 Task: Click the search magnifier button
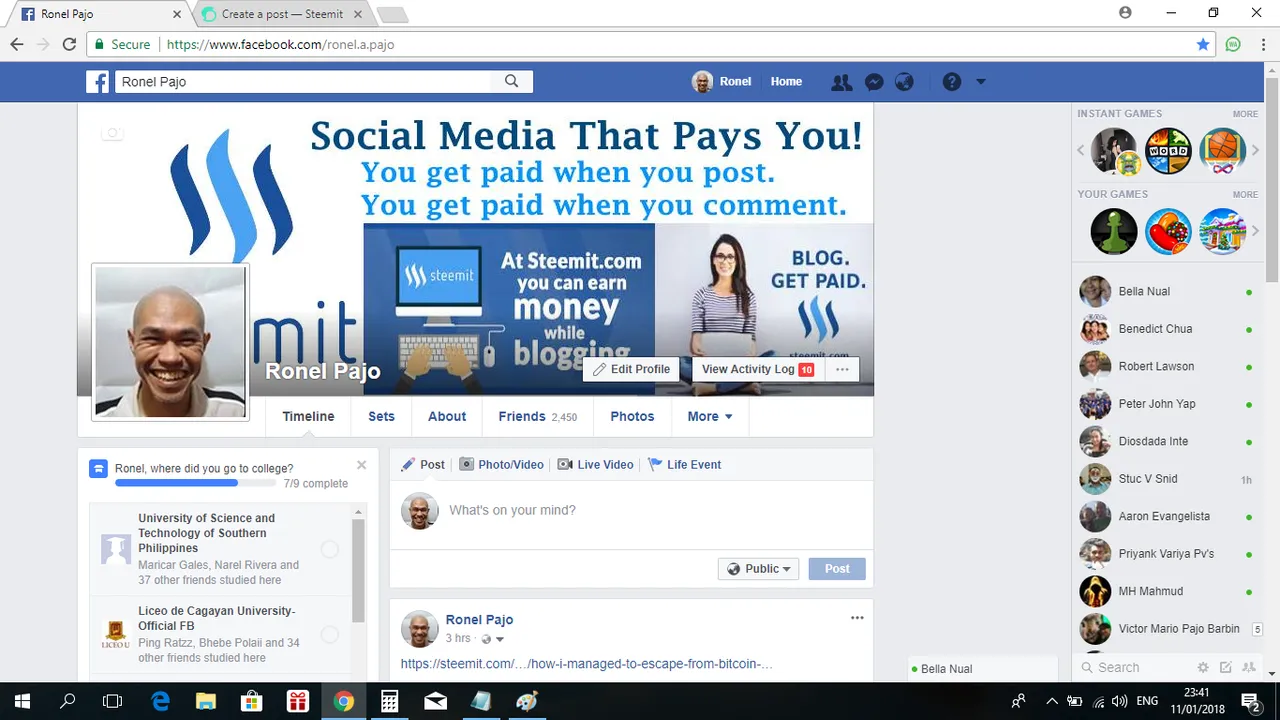point(511,82)
